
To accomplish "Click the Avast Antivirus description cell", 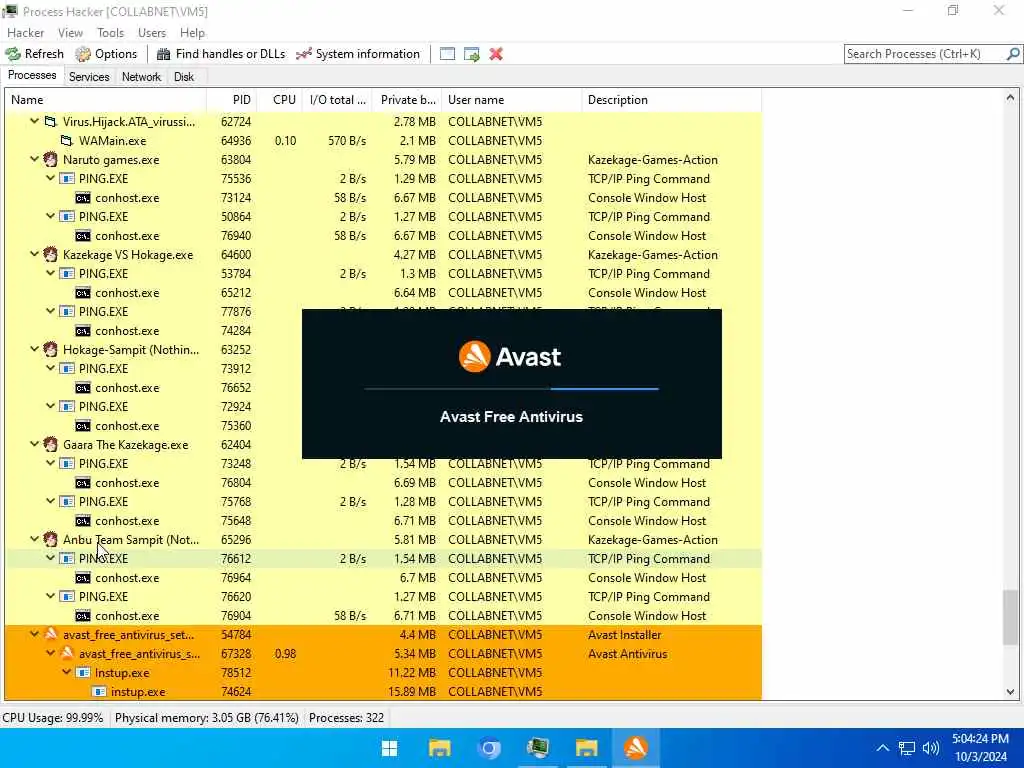I will point(628,654).
